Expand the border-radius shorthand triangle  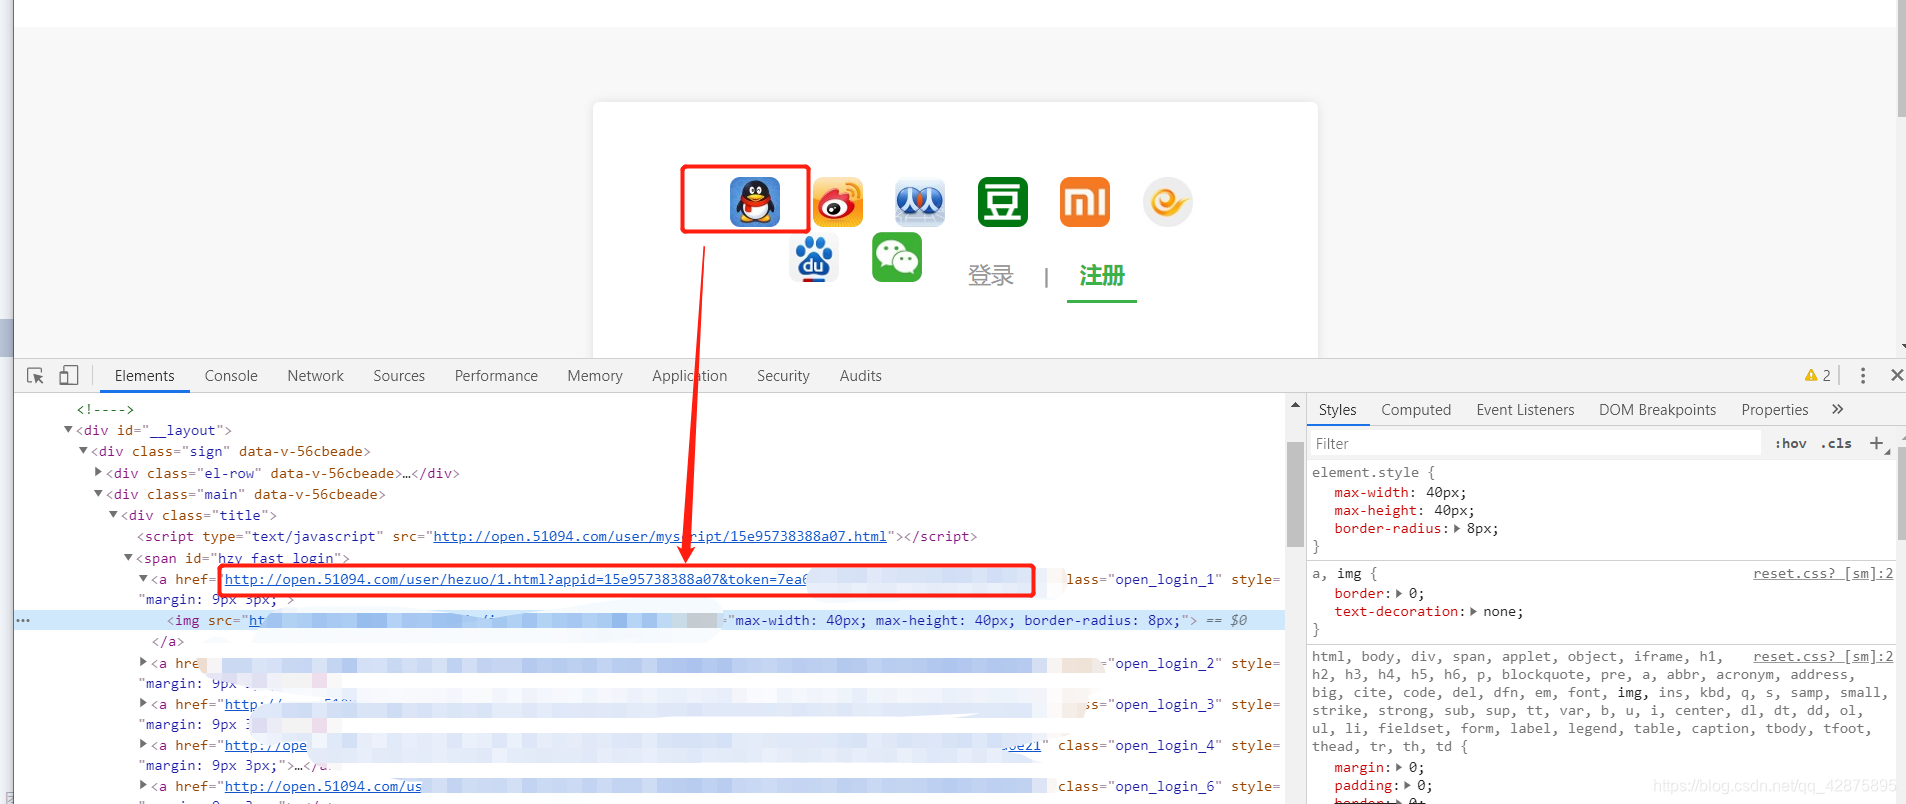[1458, 529]
